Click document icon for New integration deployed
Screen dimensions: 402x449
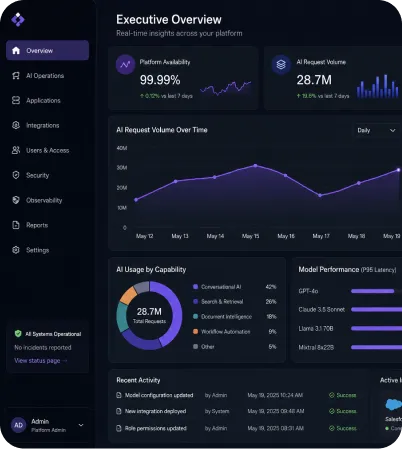pyautogui.click(x=119, y=411)
